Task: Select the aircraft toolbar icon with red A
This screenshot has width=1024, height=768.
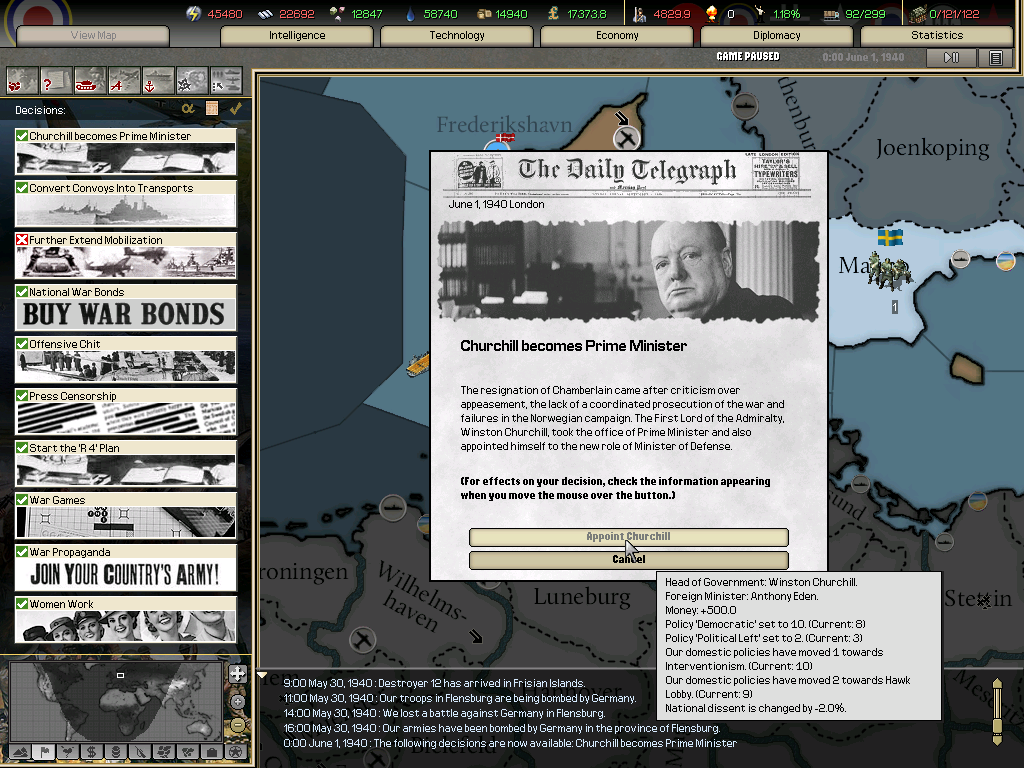Action: 124,81
